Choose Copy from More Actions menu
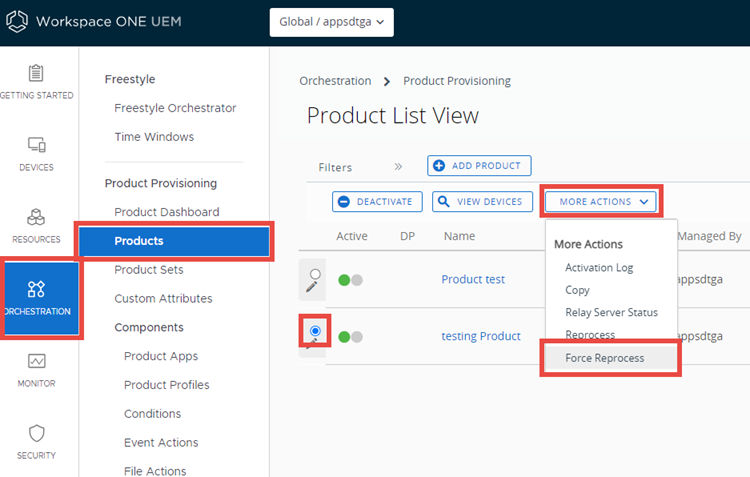 tap(577, 290)
